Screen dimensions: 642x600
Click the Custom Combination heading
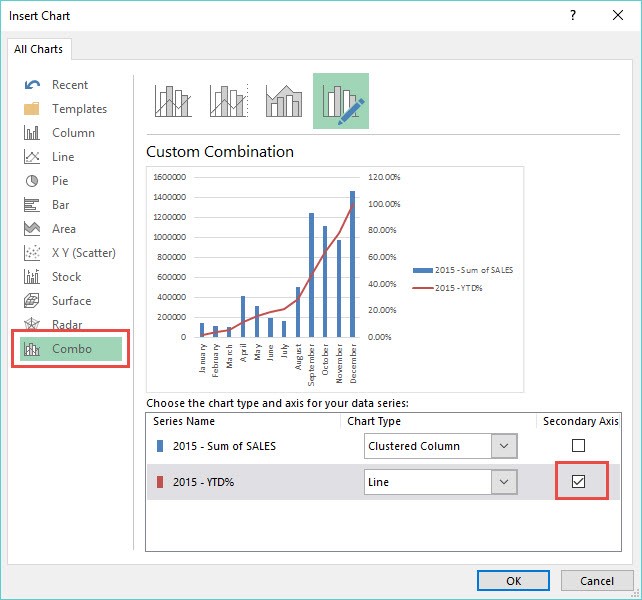pyautogui.click(x=220, y=152)
